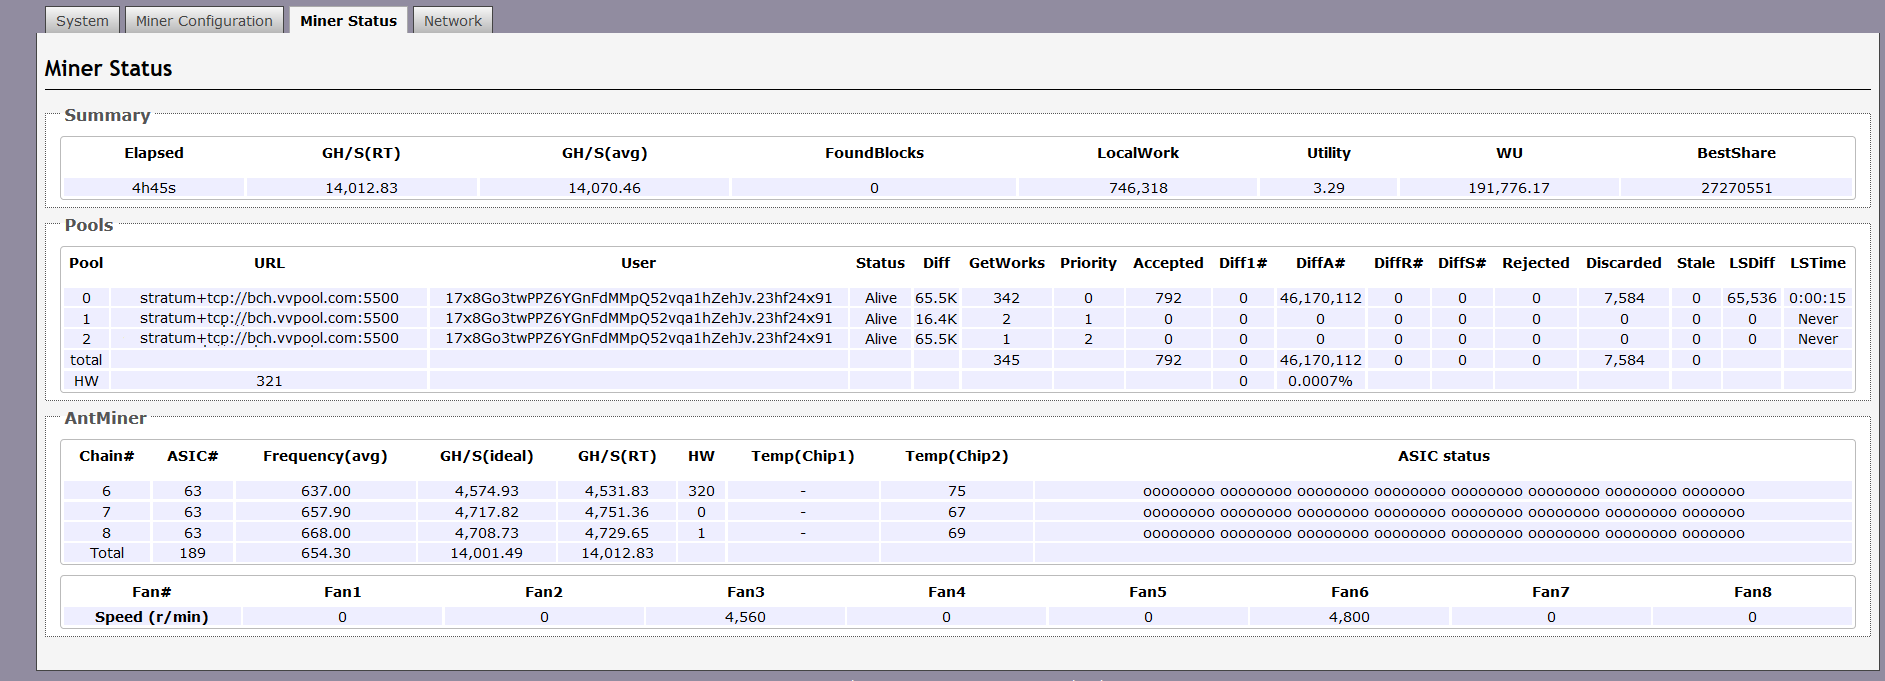Click the GH/S(avg) value 14,070.46

click(x=604, y=188)
